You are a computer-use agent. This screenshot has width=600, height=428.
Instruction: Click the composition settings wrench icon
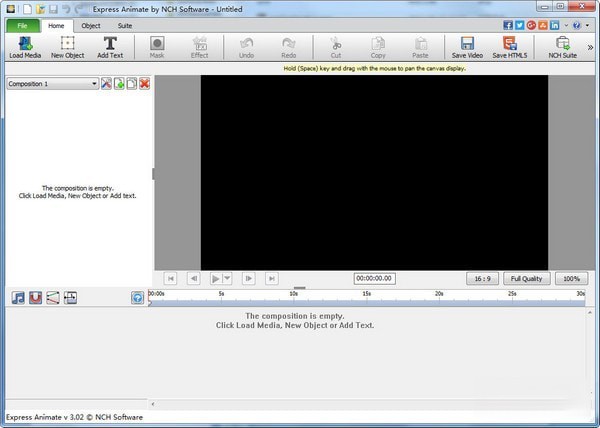(x=106, y=84)
